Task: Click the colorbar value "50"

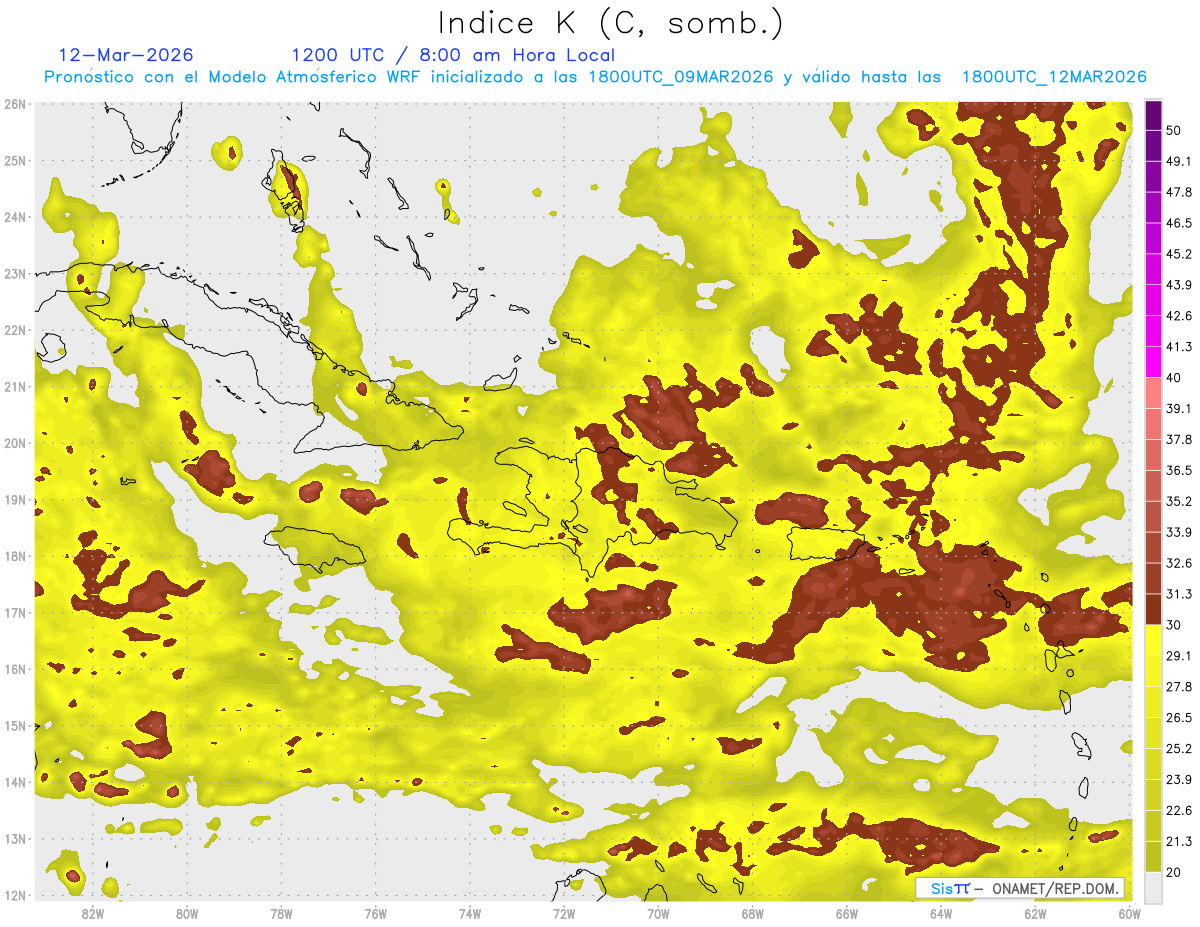Action: click(x=1175, y=130)
